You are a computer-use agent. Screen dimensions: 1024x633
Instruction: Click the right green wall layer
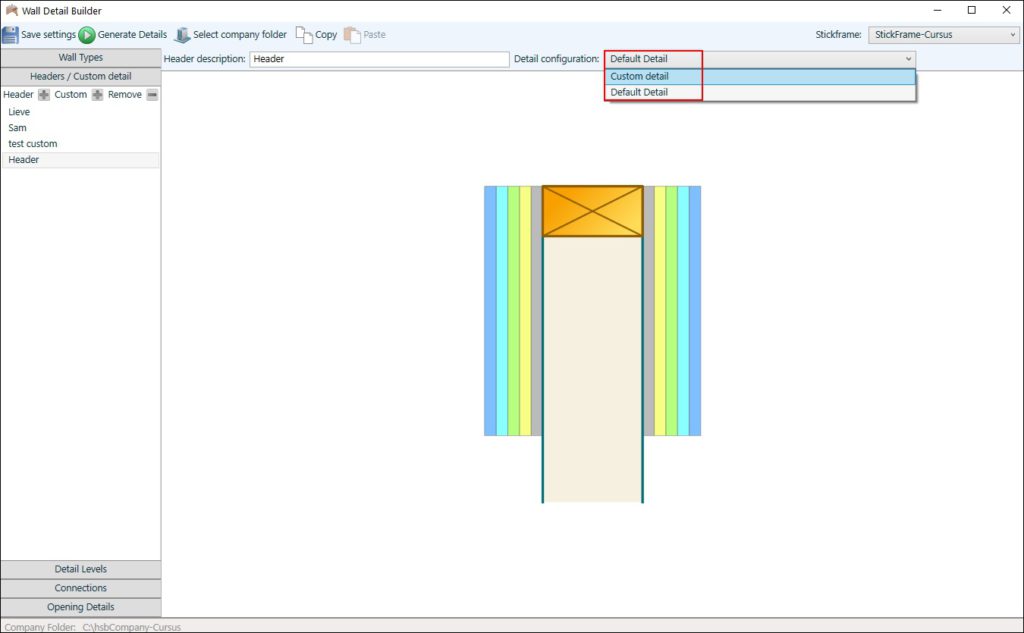pos(671,311)
